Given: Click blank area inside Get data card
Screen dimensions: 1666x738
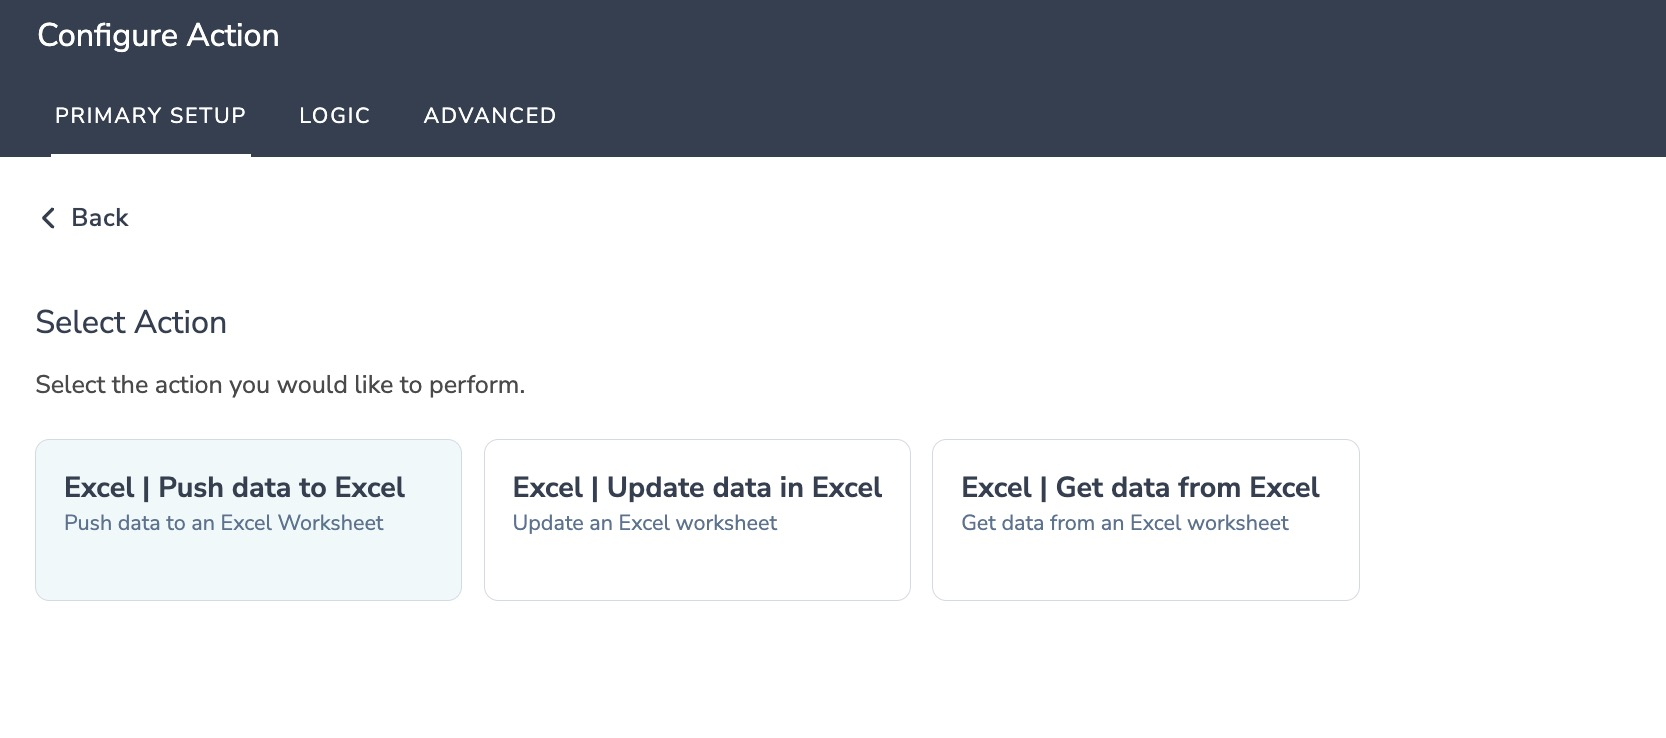Looking at the screenshot, I should tap(1145, 569).
